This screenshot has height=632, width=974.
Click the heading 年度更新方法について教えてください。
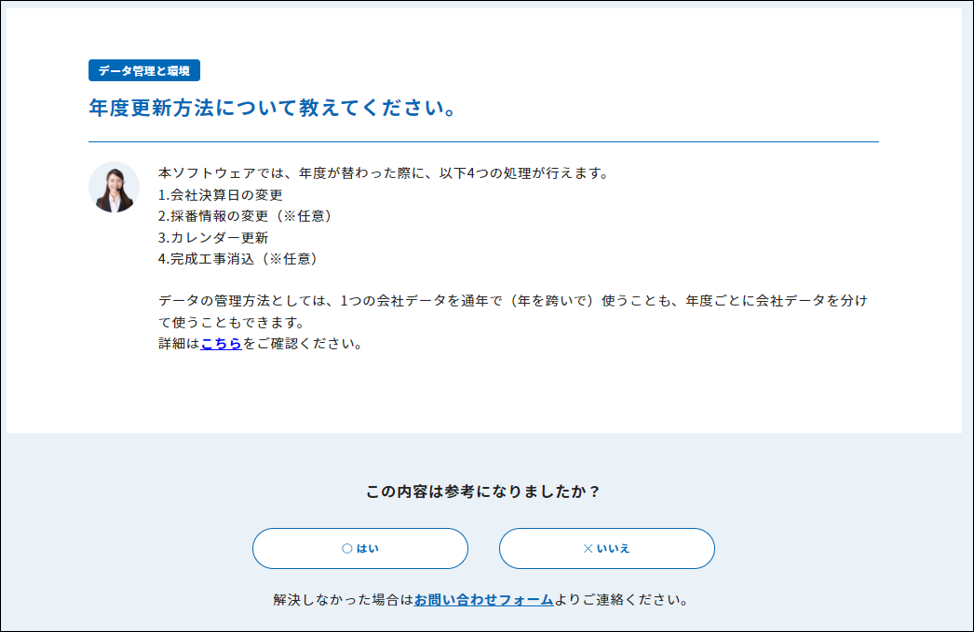coord(273,108)
